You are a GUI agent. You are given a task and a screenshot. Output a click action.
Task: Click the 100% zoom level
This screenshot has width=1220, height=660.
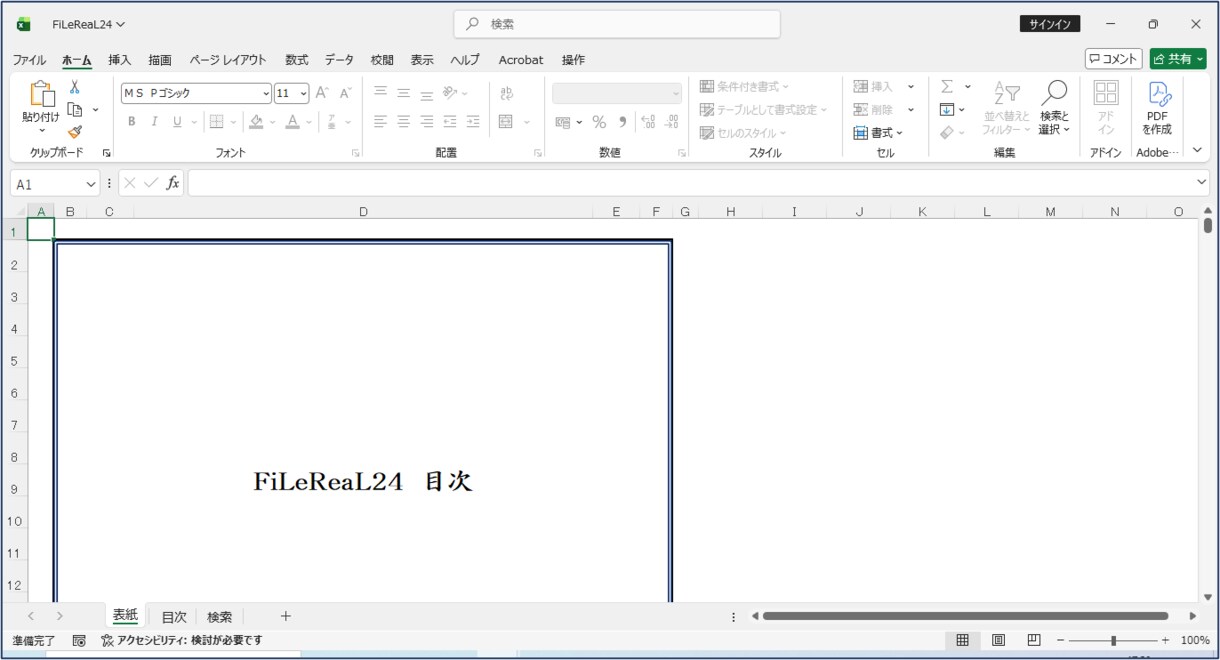[x=1195, y=640]
